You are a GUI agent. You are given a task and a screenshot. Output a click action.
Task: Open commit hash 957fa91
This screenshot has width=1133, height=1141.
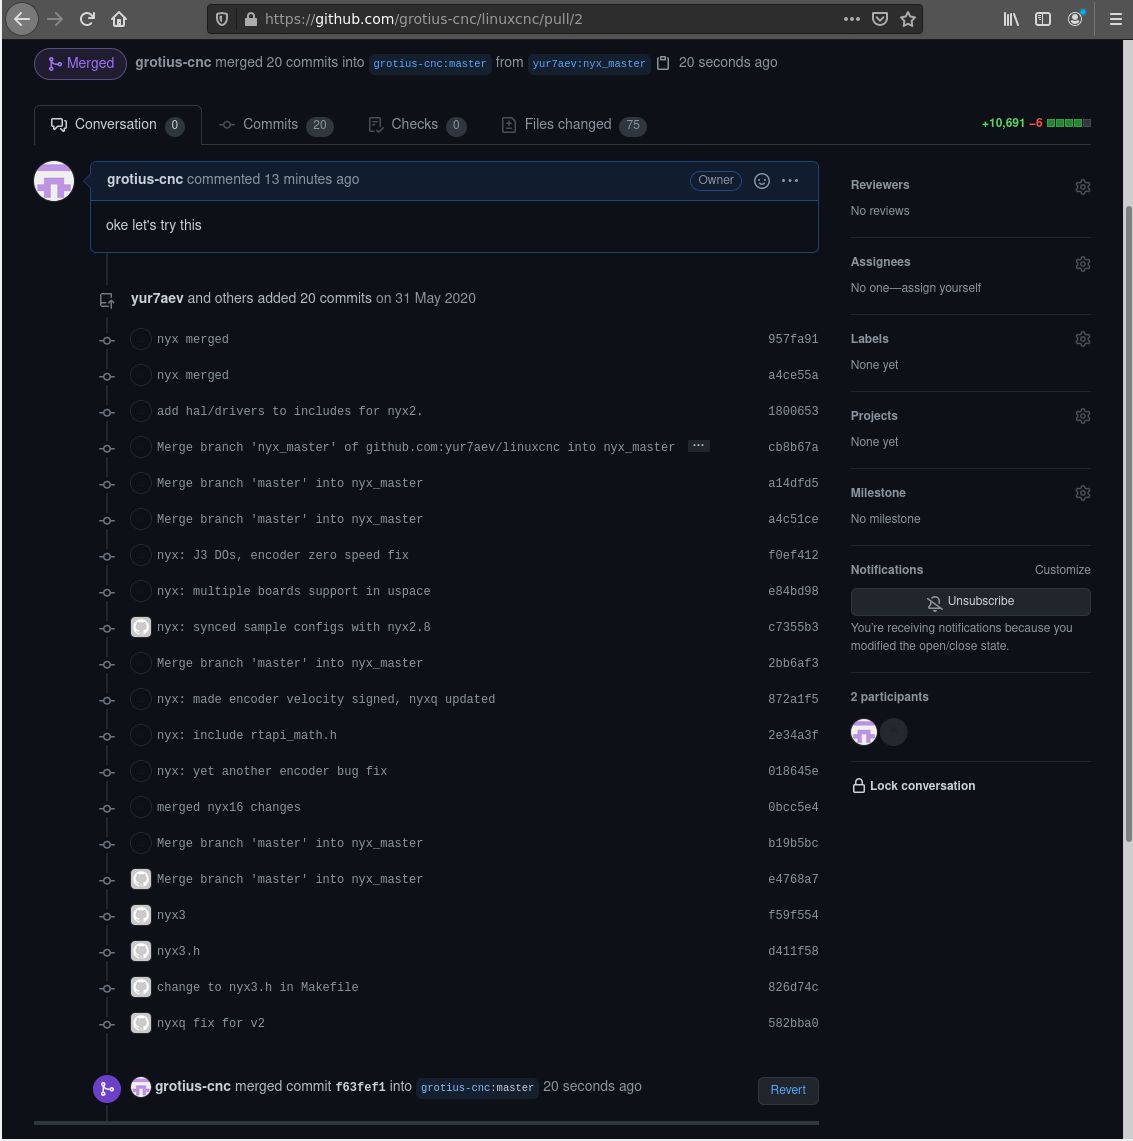[793, 339]
